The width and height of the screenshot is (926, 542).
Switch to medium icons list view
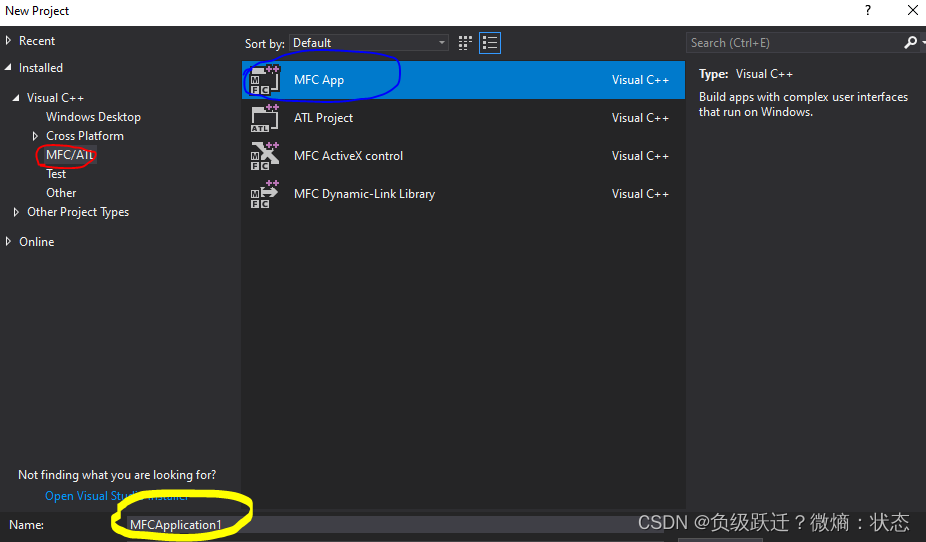[x=490, y=43]
